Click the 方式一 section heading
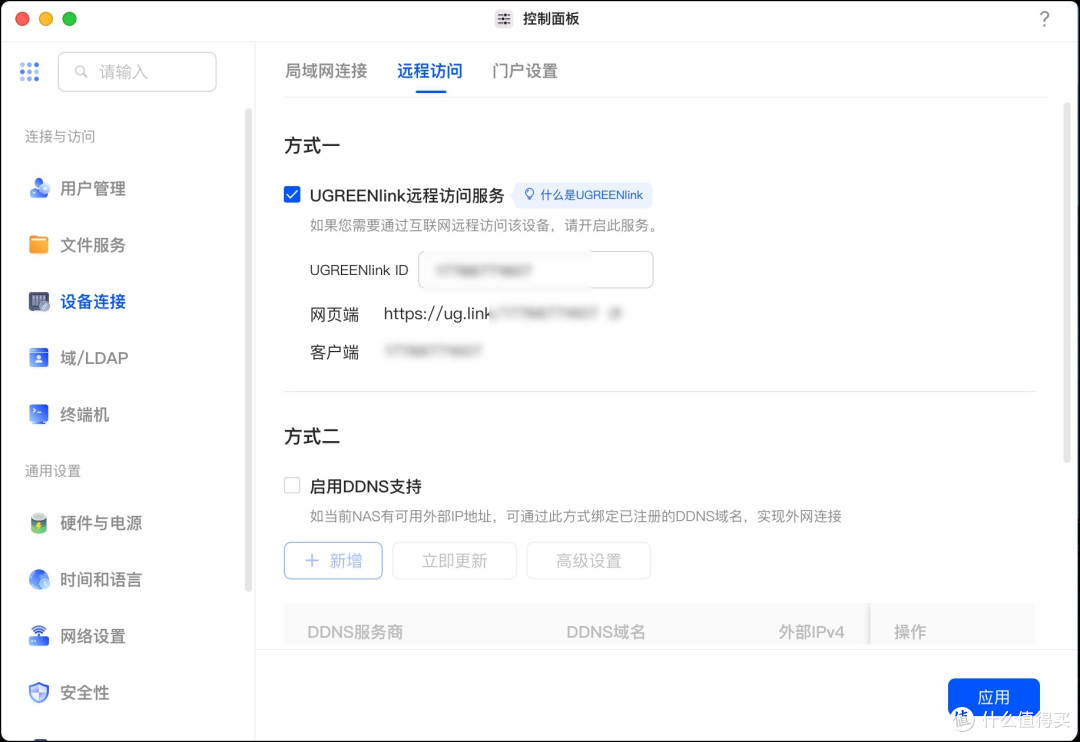Screen dimensions: 1080x742 click(312, 145)
